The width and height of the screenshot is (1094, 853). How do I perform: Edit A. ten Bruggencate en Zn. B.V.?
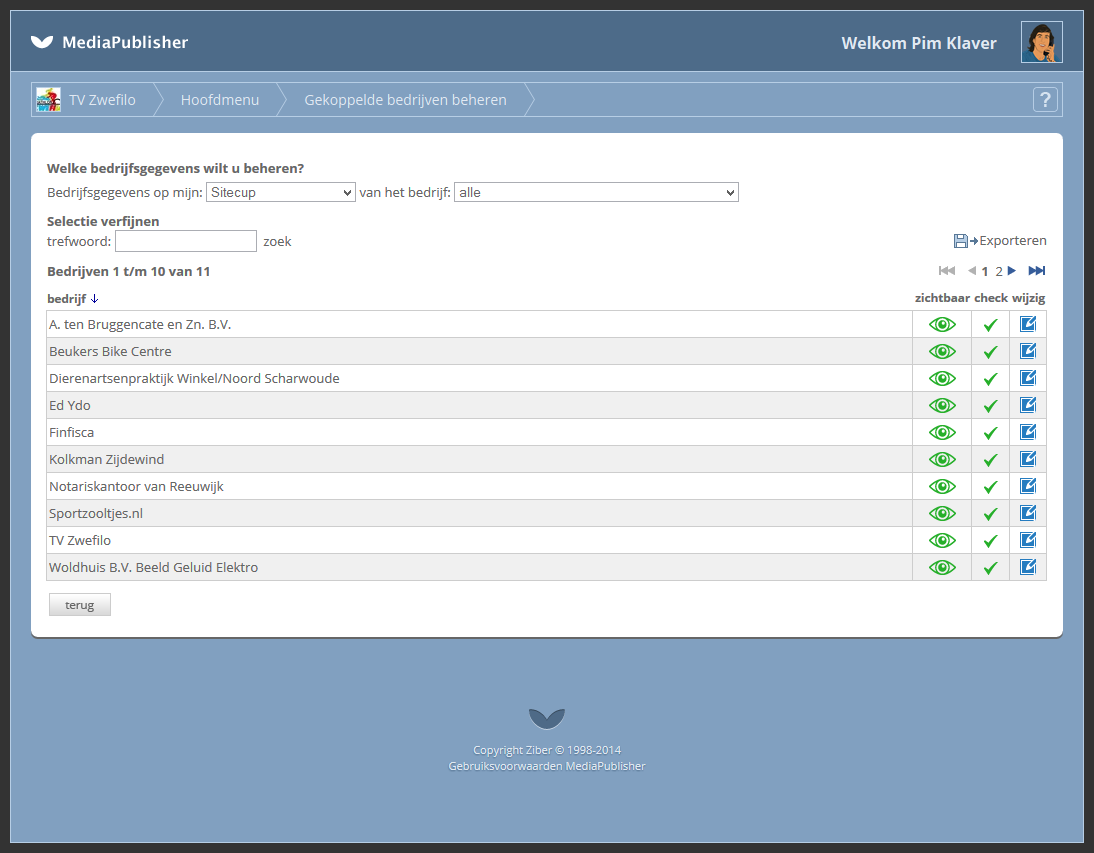(1028, 324)
